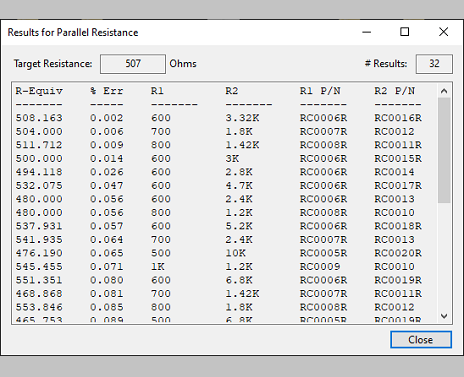Click the # Results field showing 32
464x377 pixels.
pyautogui.click(x=434, y=64)
